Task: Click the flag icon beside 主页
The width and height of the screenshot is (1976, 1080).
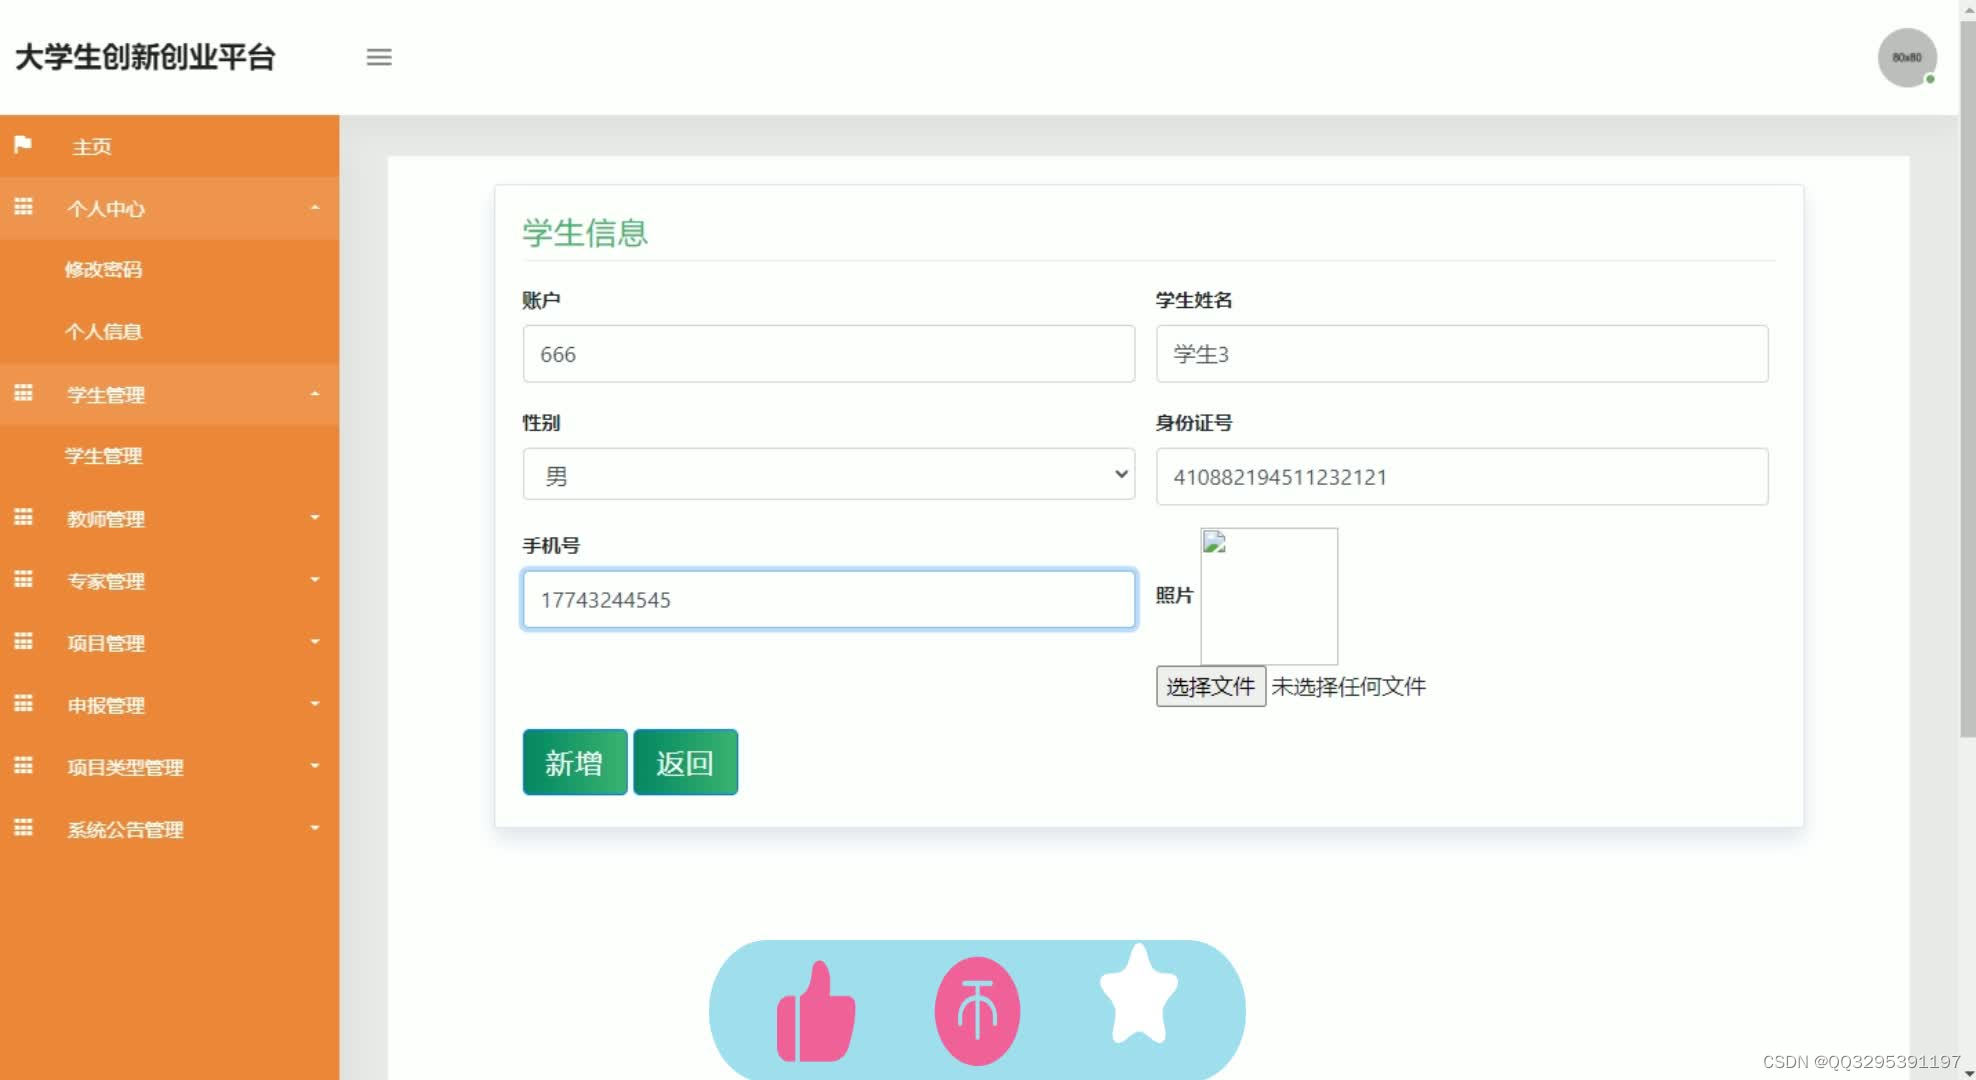Action: (23, 145)
